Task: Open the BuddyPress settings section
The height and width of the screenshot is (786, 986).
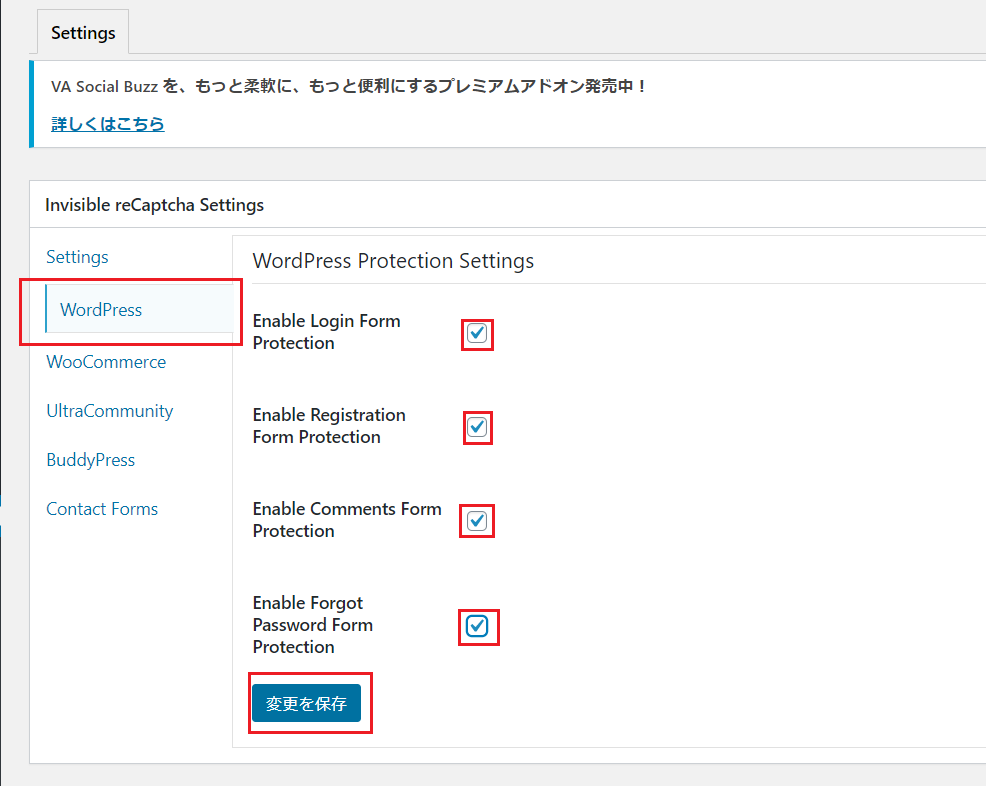Action: point(90,460)
